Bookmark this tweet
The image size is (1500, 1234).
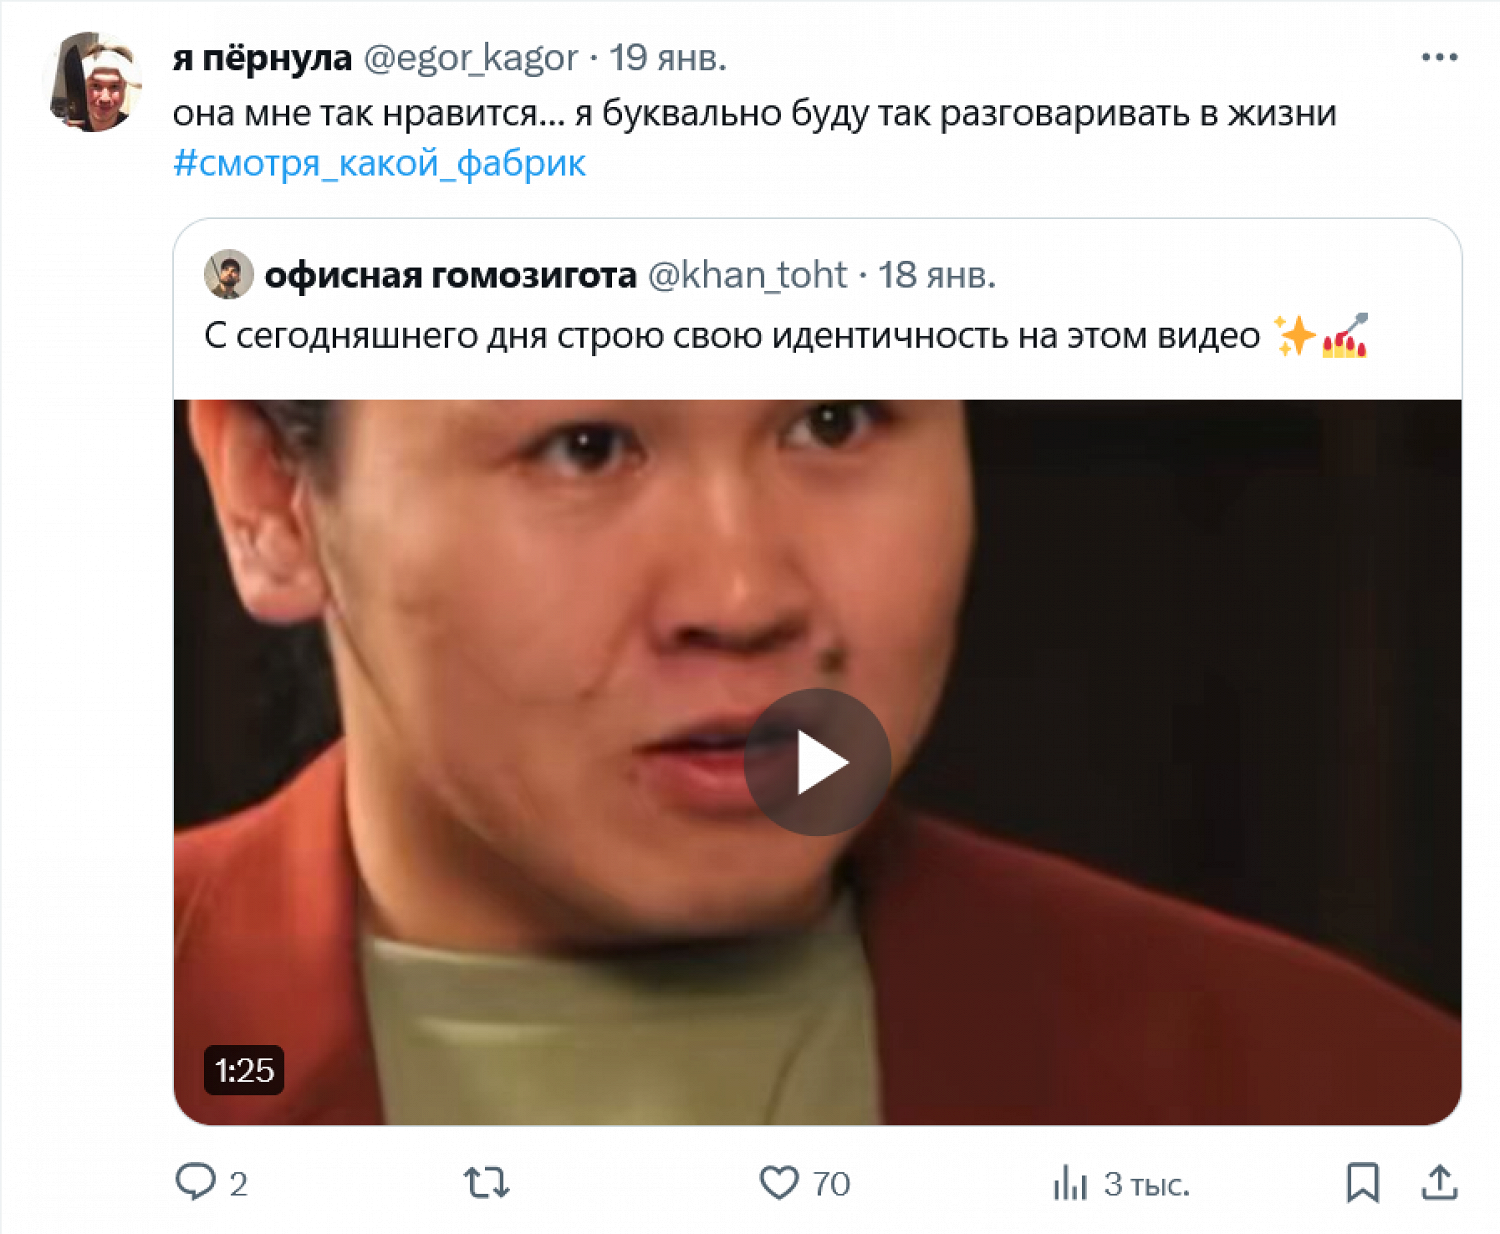[1362, 1183]
